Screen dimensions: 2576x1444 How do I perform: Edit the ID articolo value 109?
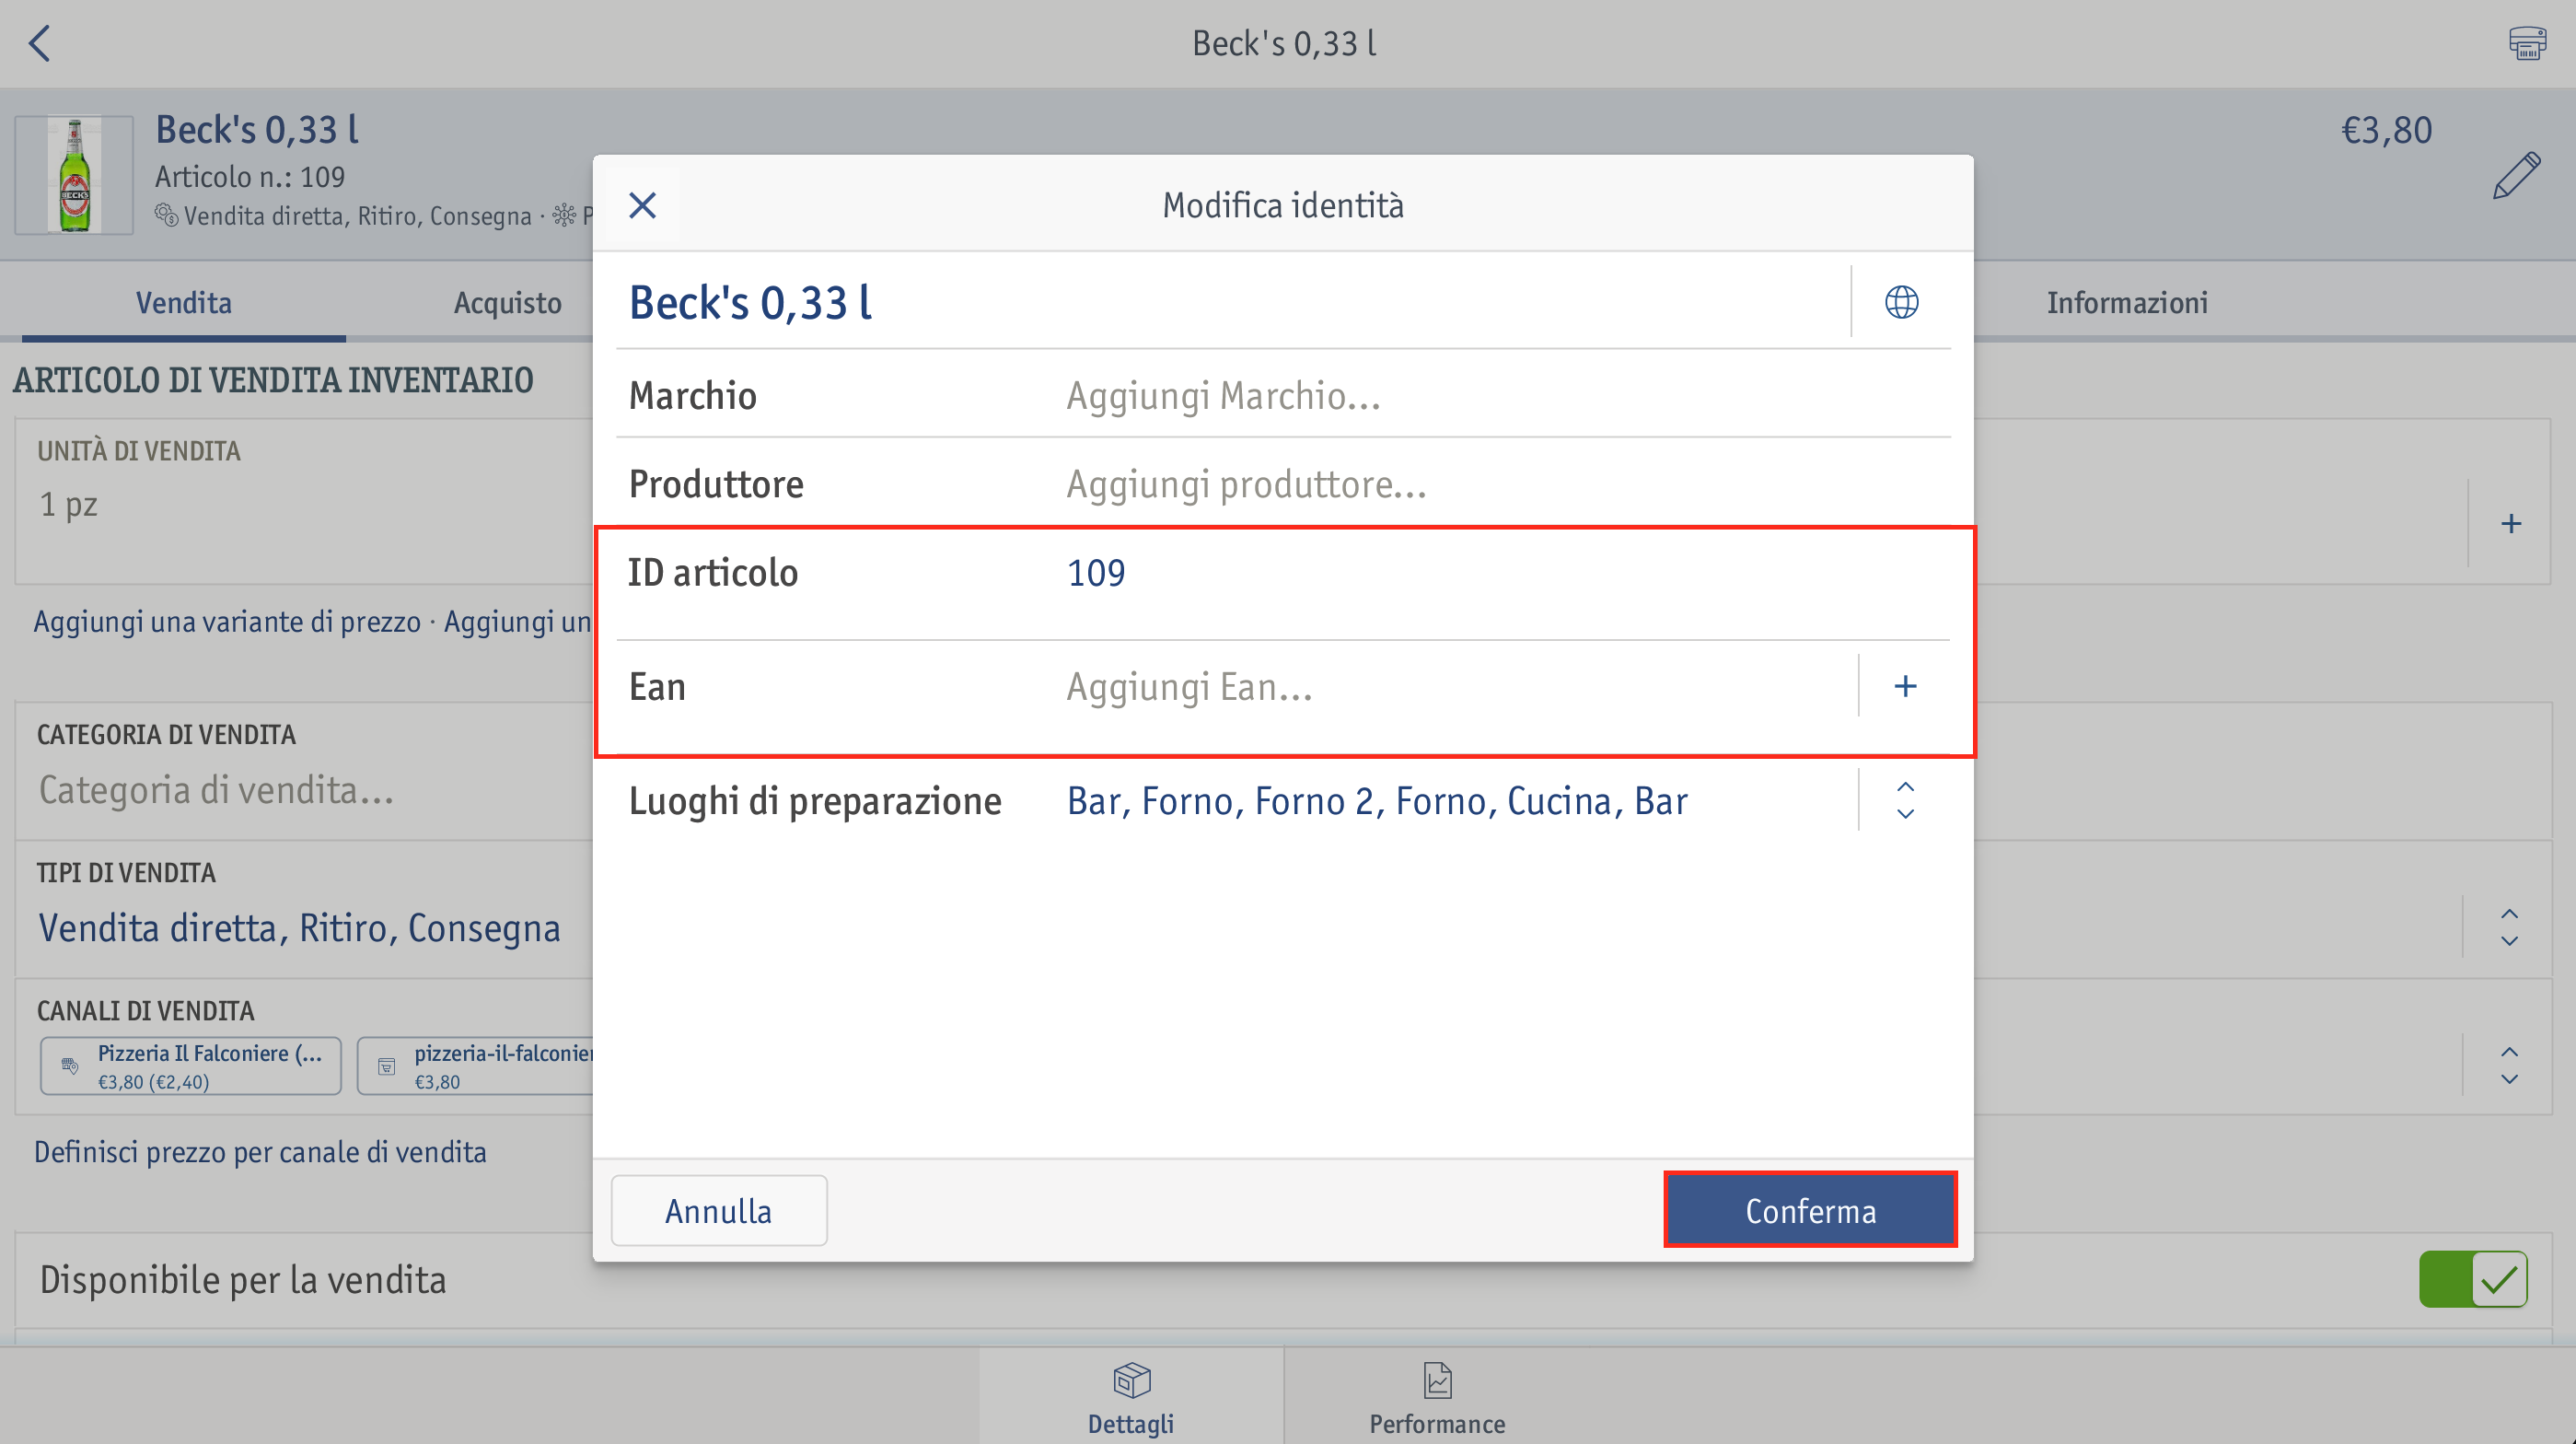[x=1095, y=573]
